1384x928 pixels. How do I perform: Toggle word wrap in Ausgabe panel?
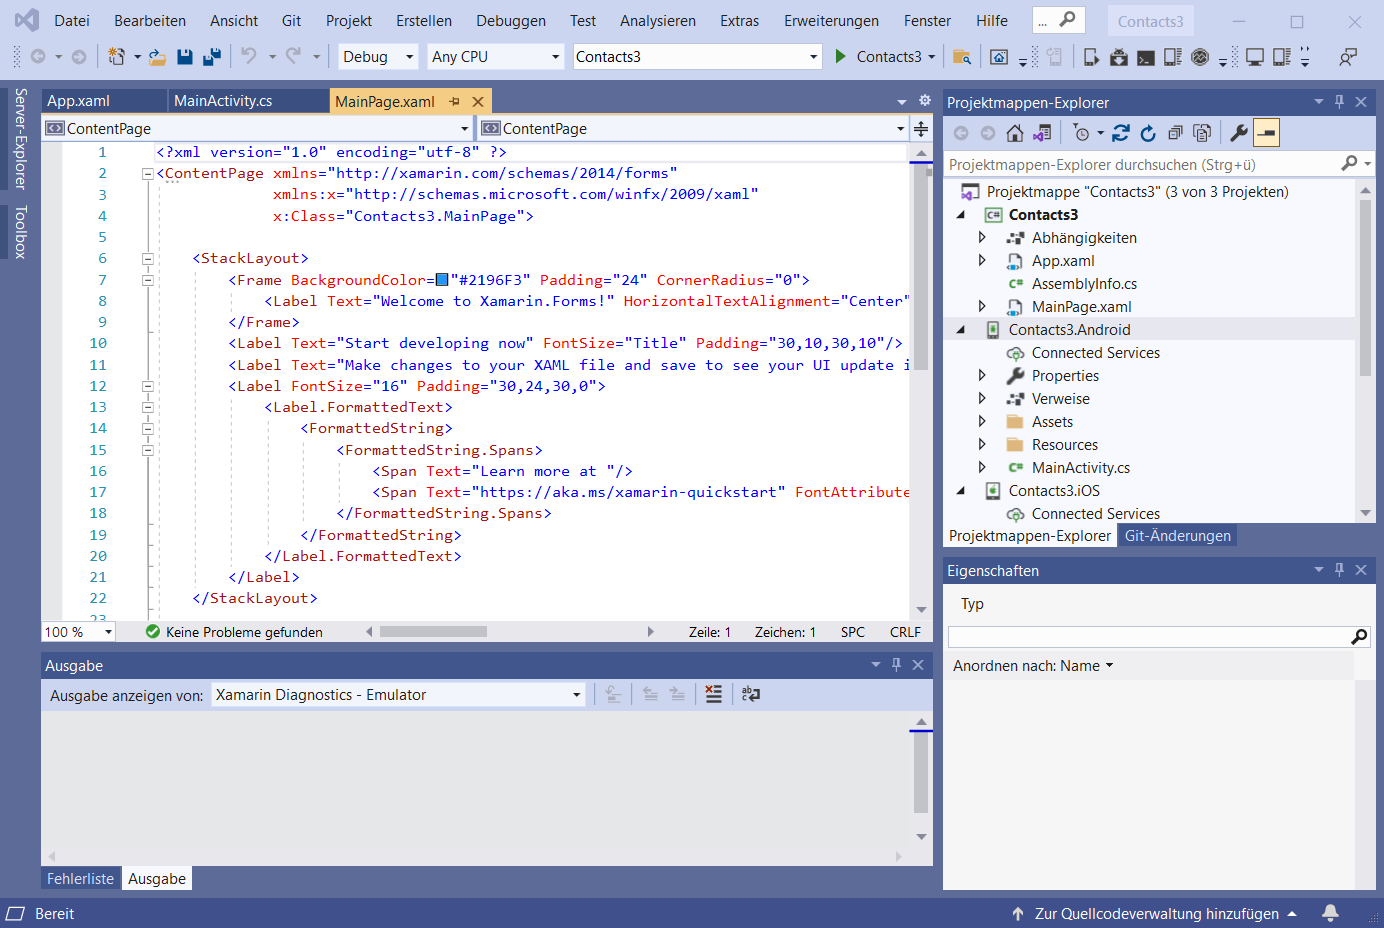pos(751,694)
